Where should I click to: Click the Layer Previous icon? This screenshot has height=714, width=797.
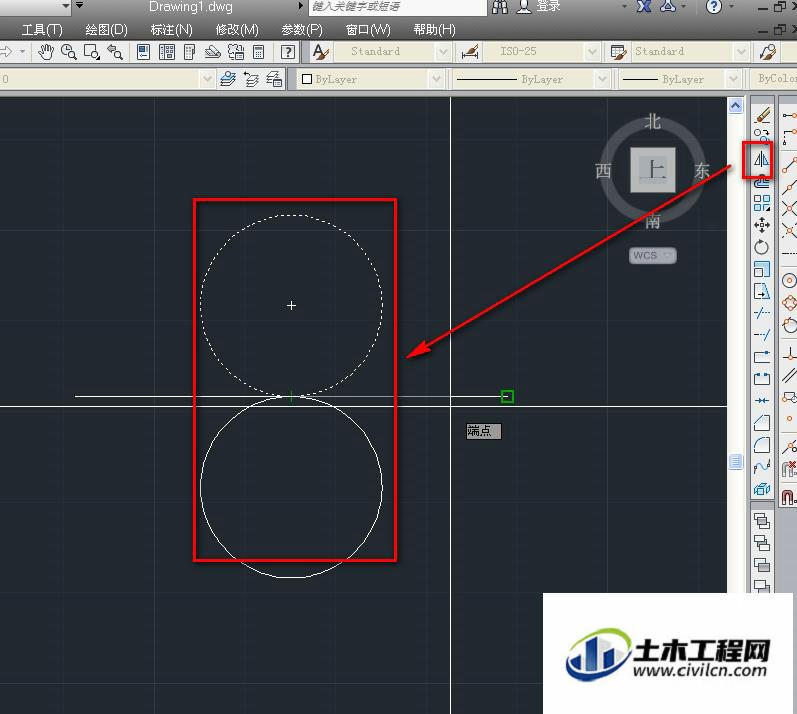(251, 79)
